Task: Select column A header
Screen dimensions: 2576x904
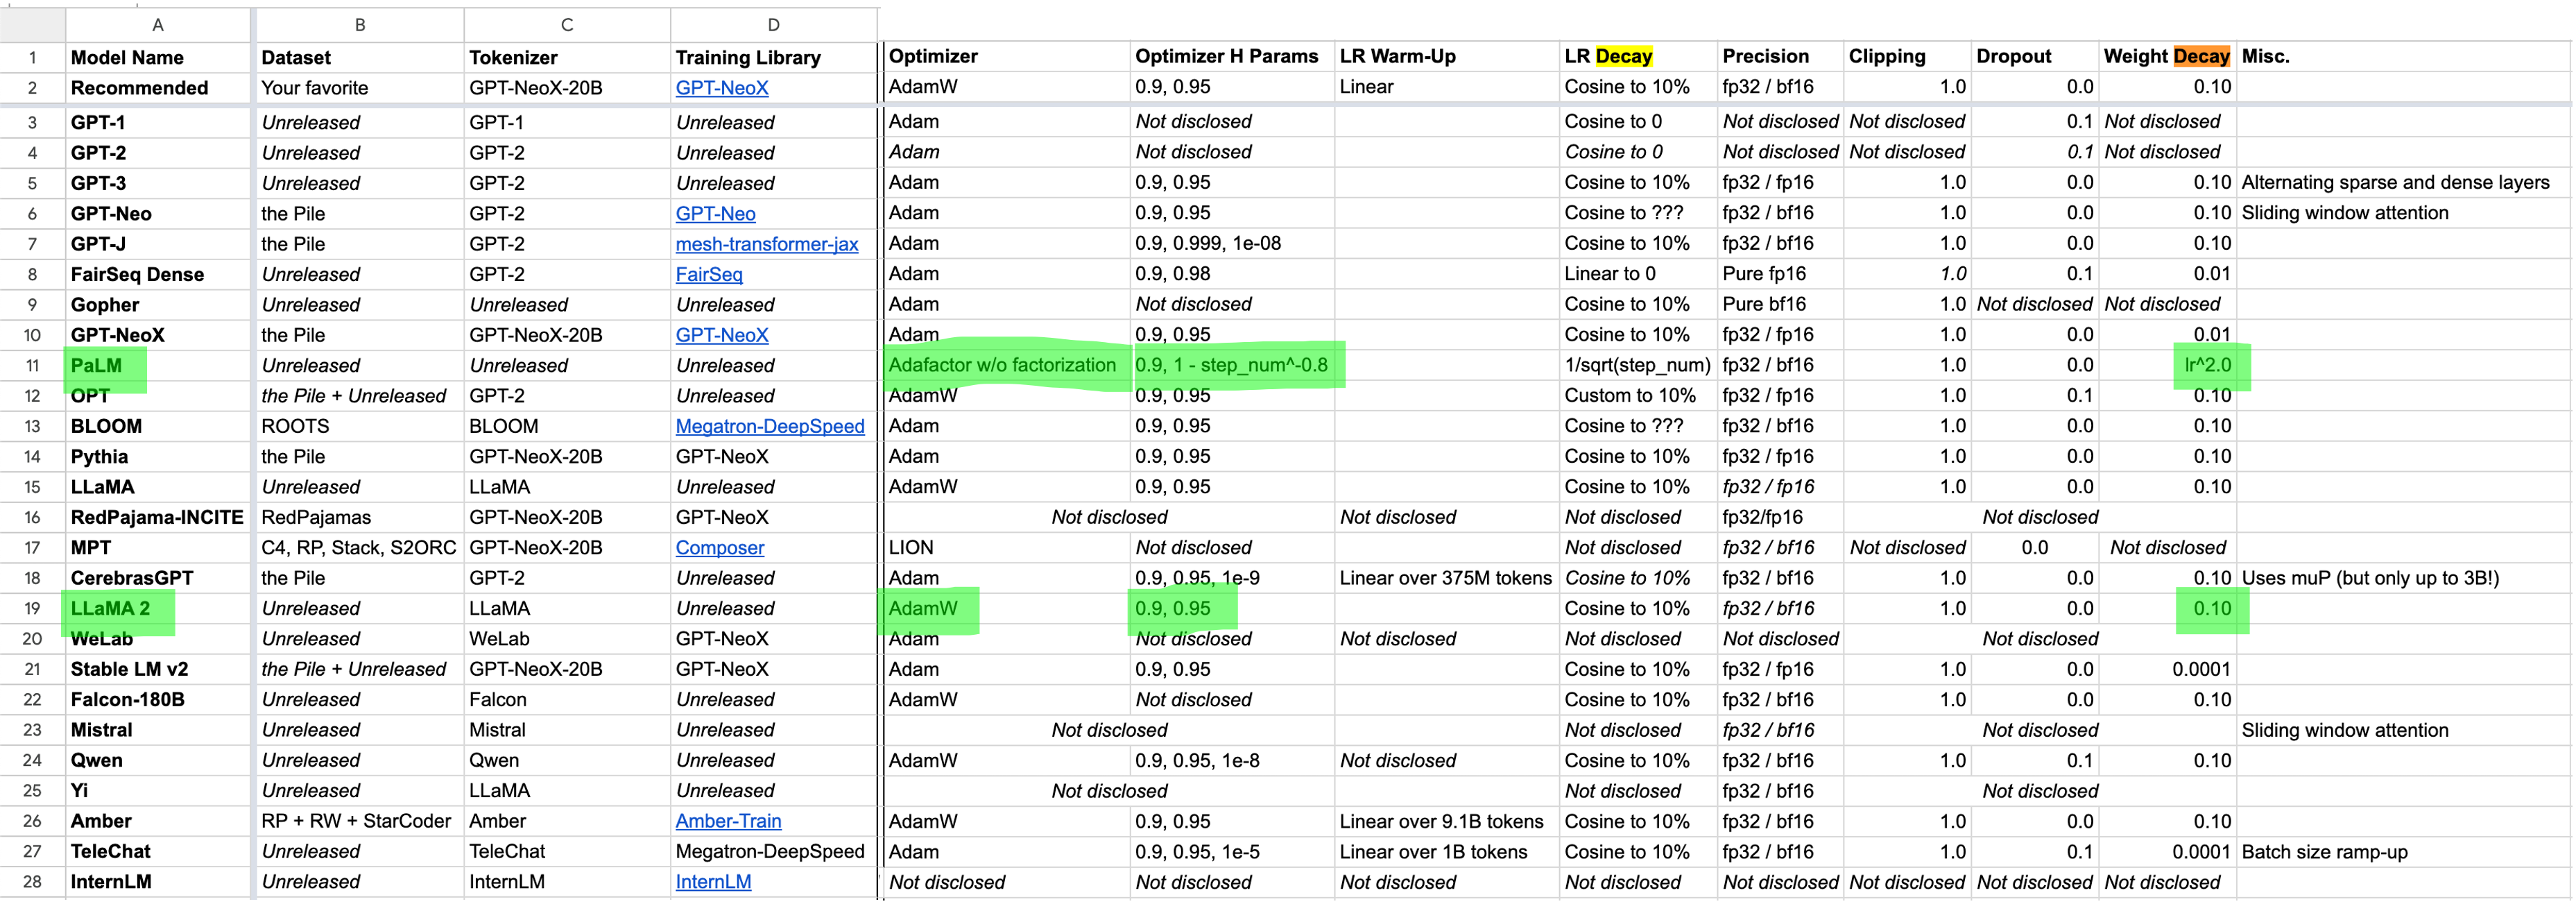Action: pyautogui.click(x=157, y=25)
